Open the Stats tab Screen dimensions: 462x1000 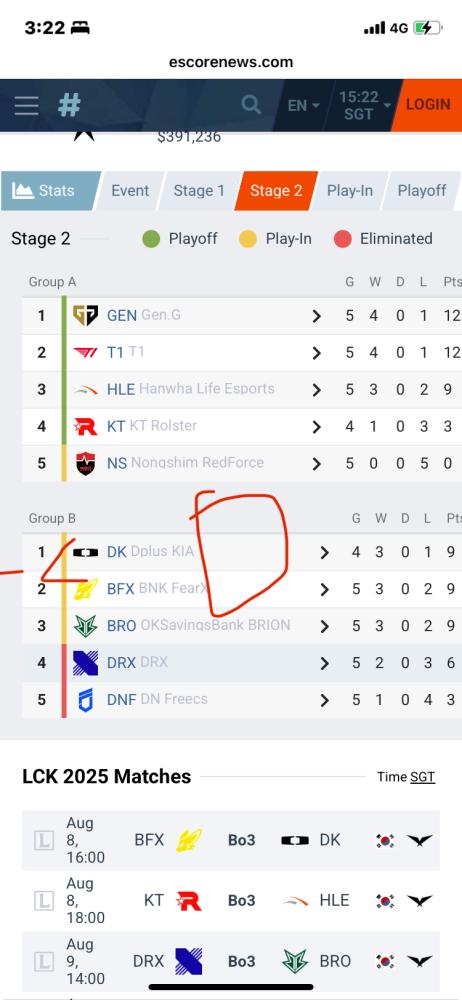point(49,191)
